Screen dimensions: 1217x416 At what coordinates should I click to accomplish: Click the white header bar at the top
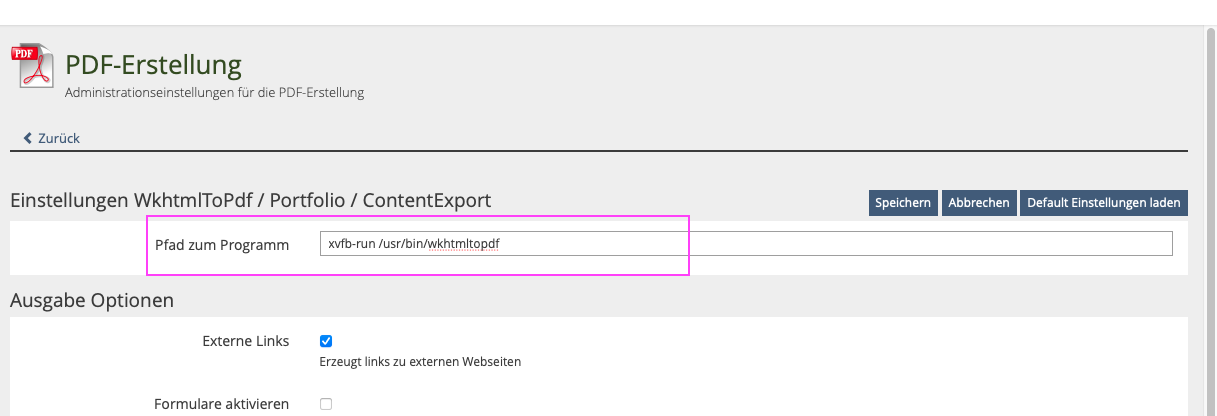[600, 12]
